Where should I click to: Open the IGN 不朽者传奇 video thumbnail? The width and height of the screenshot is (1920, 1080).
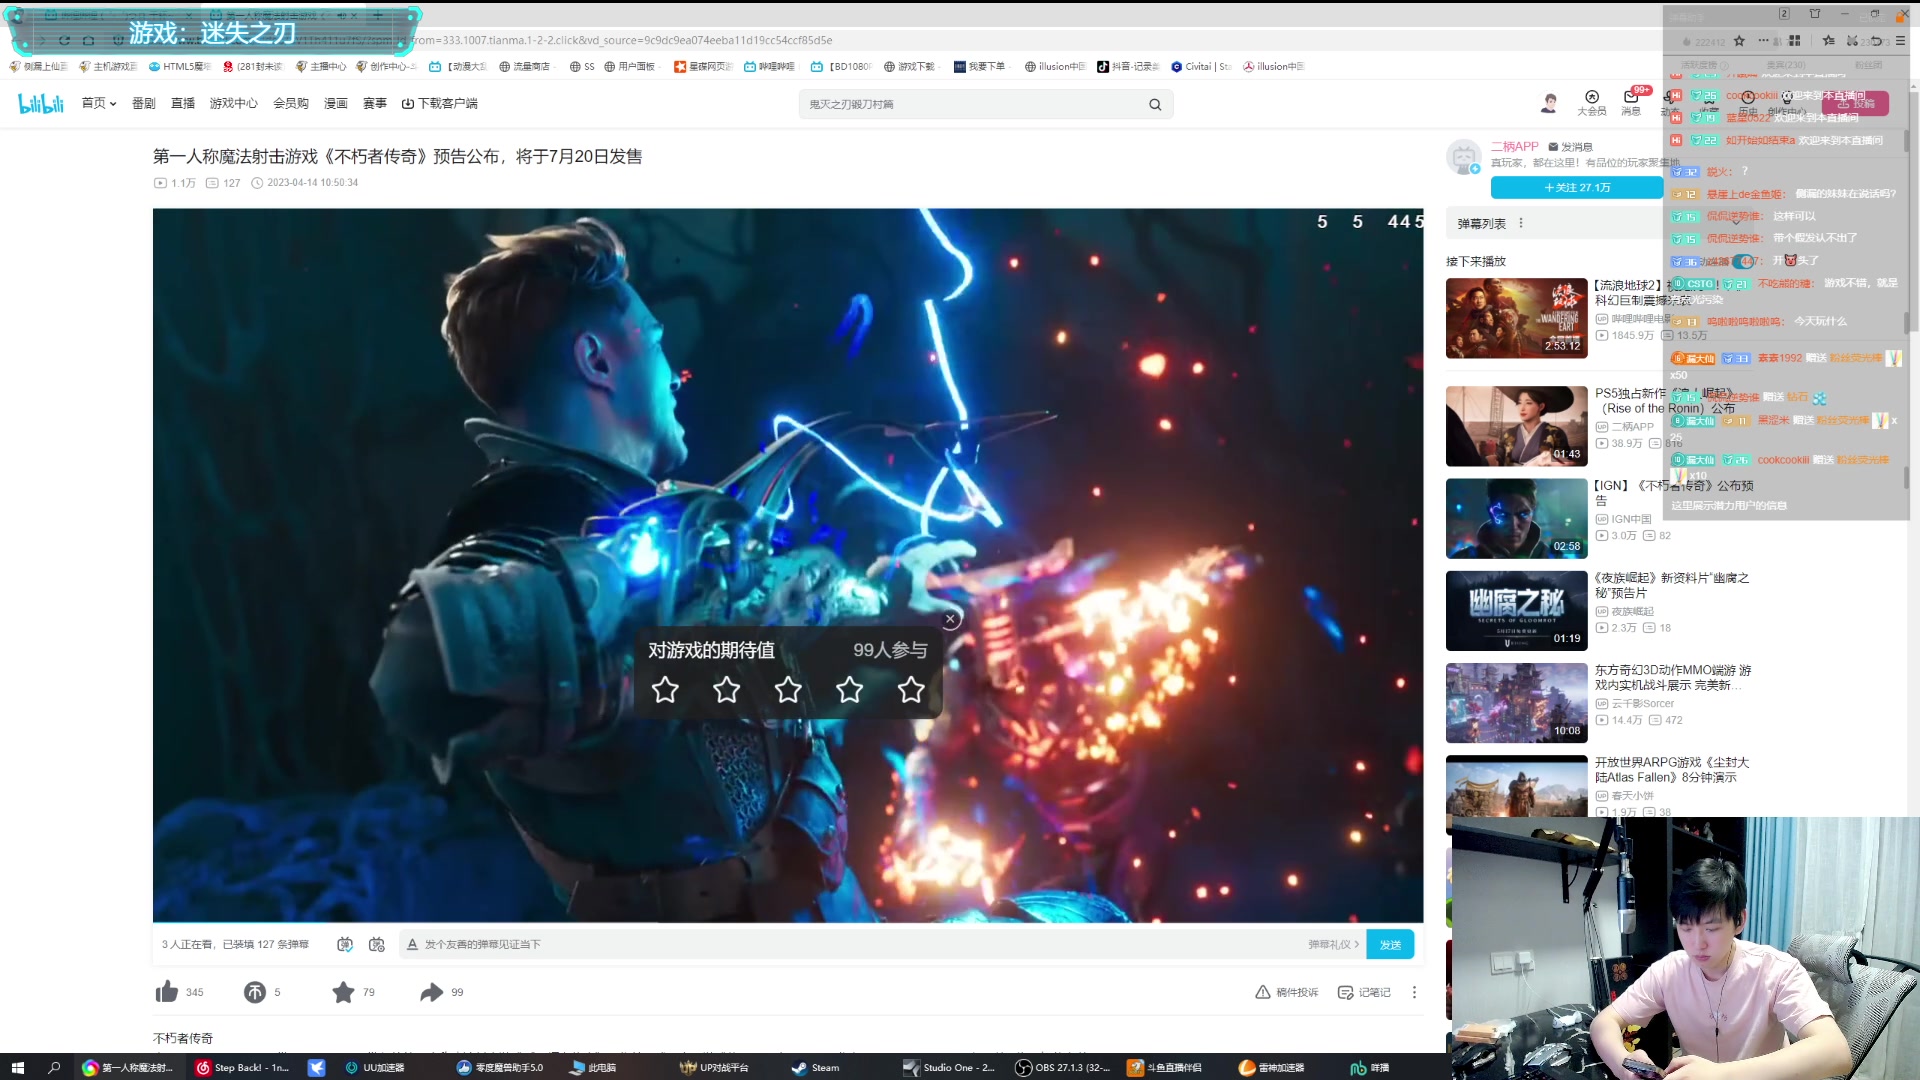pos(1516,518)
